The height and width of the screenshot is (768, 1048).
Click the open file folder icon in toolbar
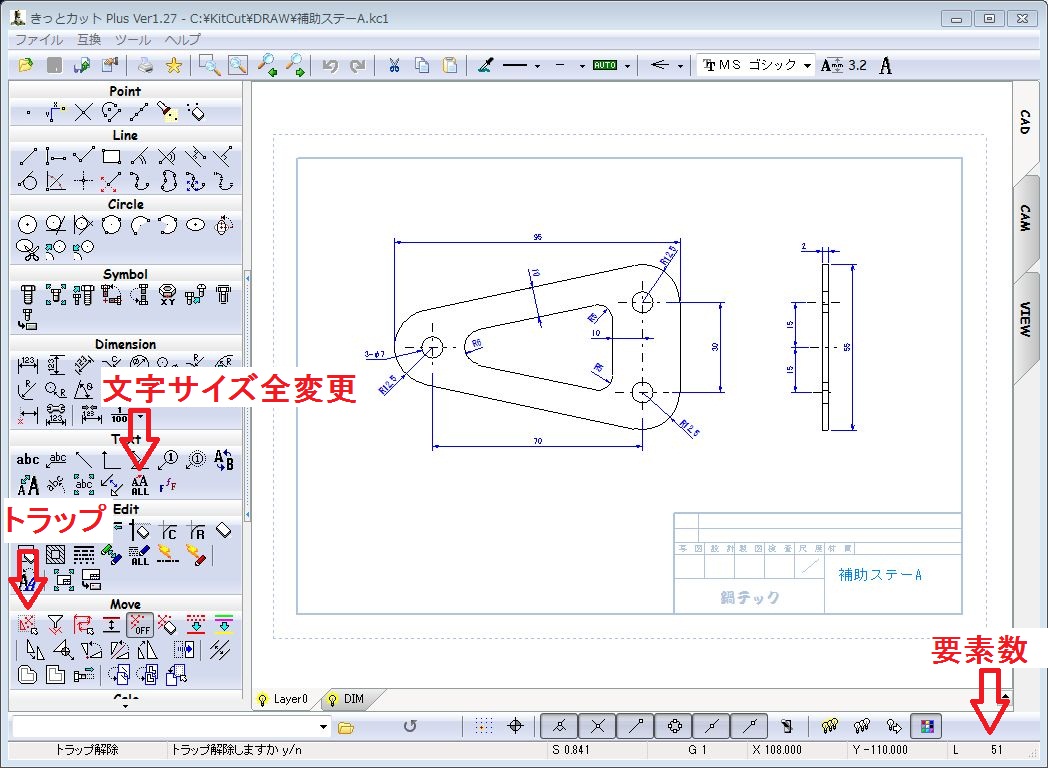pos(26,65)
